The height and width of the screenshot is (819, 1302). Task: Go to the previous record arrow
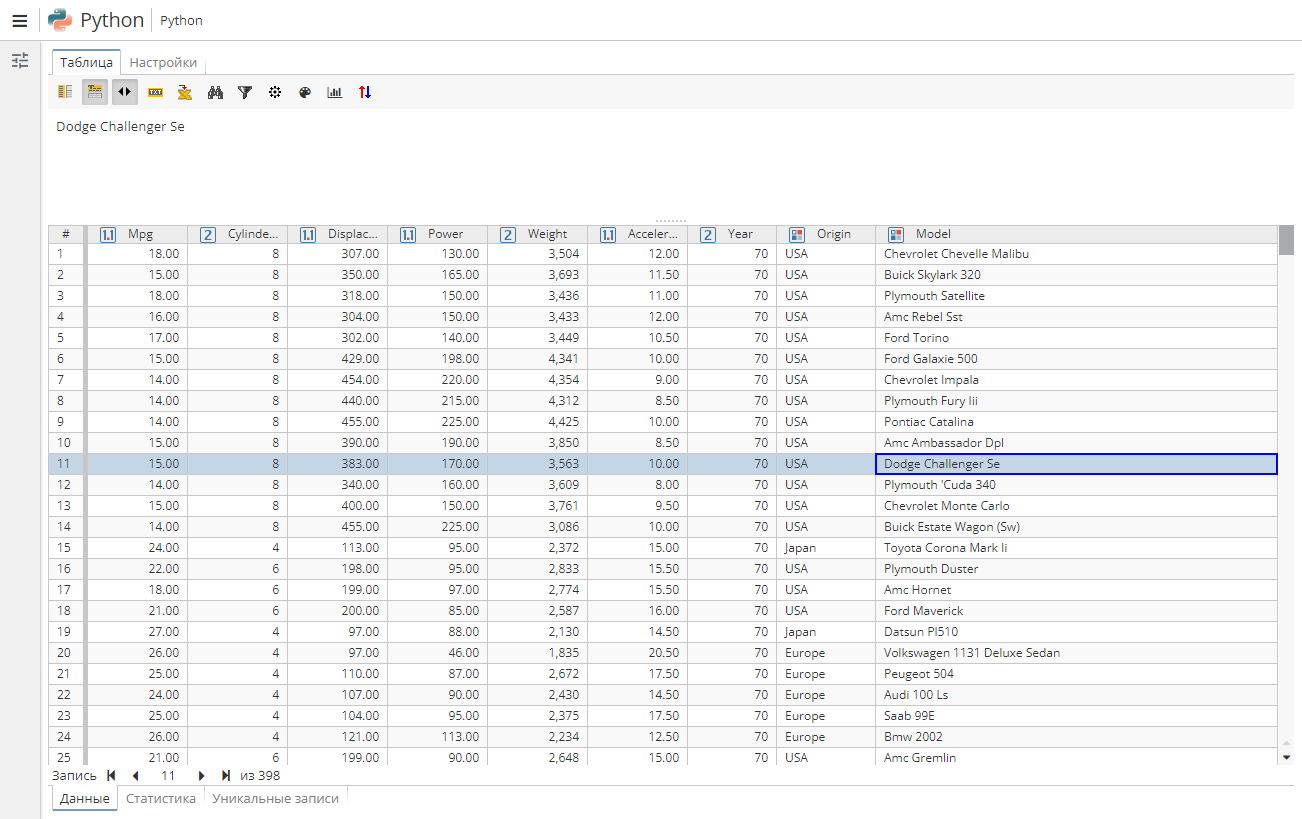pyautogui.click(x=135, y=775)
